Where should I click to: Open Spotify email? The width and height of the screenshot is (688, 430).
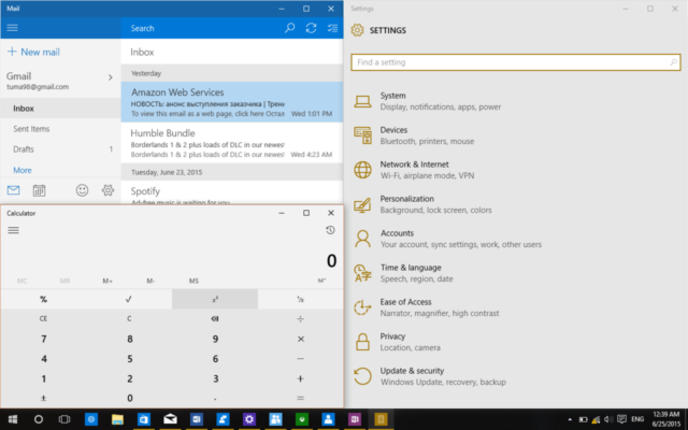232,193
